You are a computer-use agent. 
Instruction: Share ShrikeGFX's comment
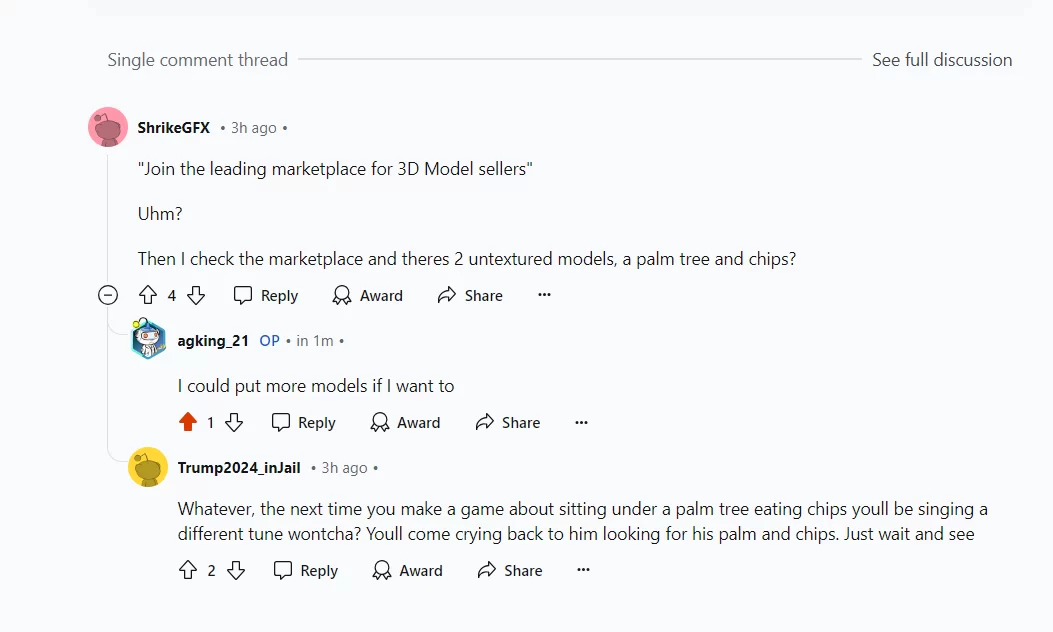tap(470, 296)
